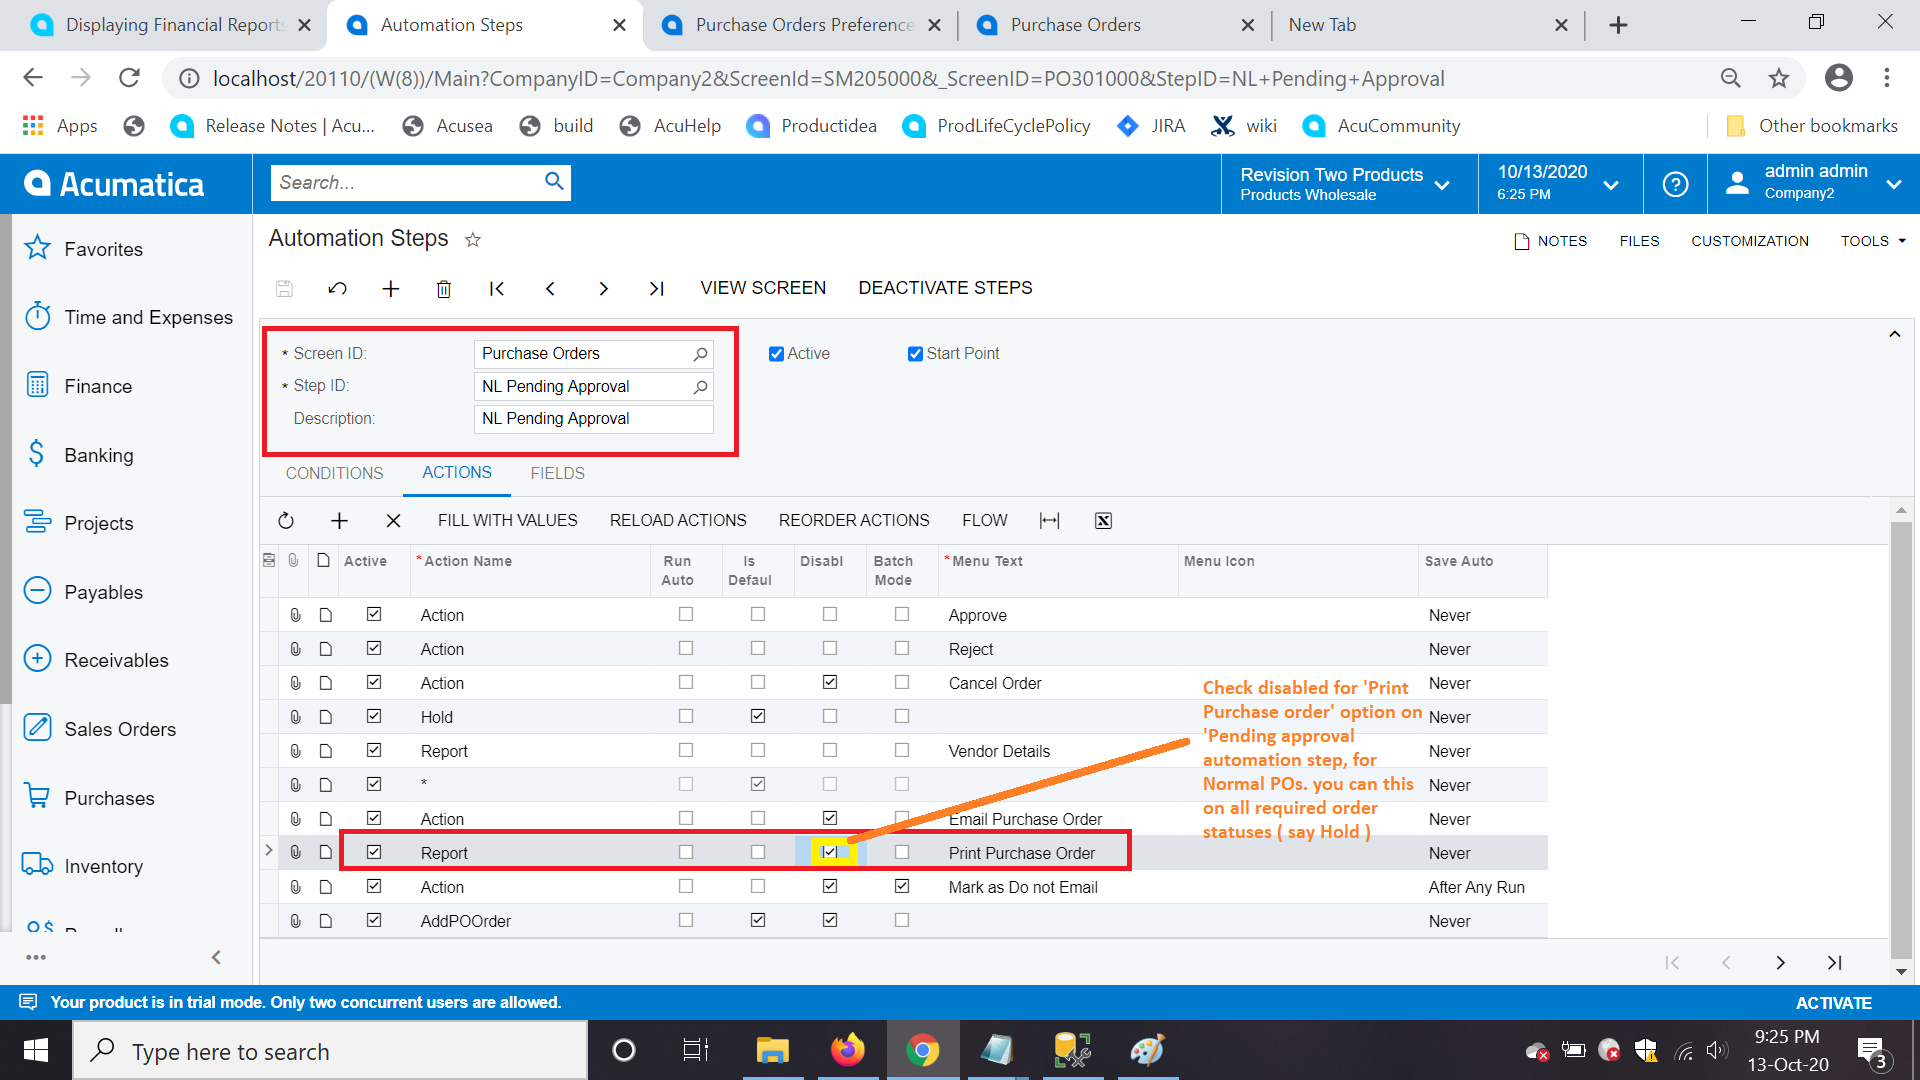Toggle Active checkbox for Approve row
Screen dimensions: 1920x1080
point(374,614)
